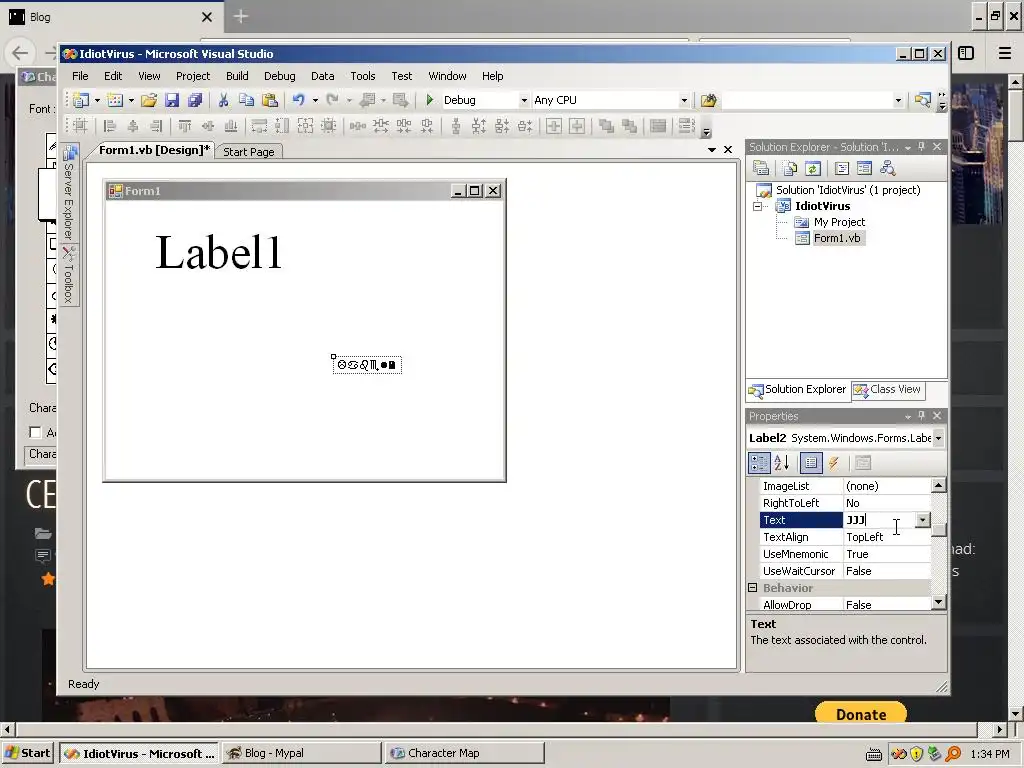The height and width of the screenshot is (768, 1024).
Task: Click the Open File folder icon
Action: (149, 100)
